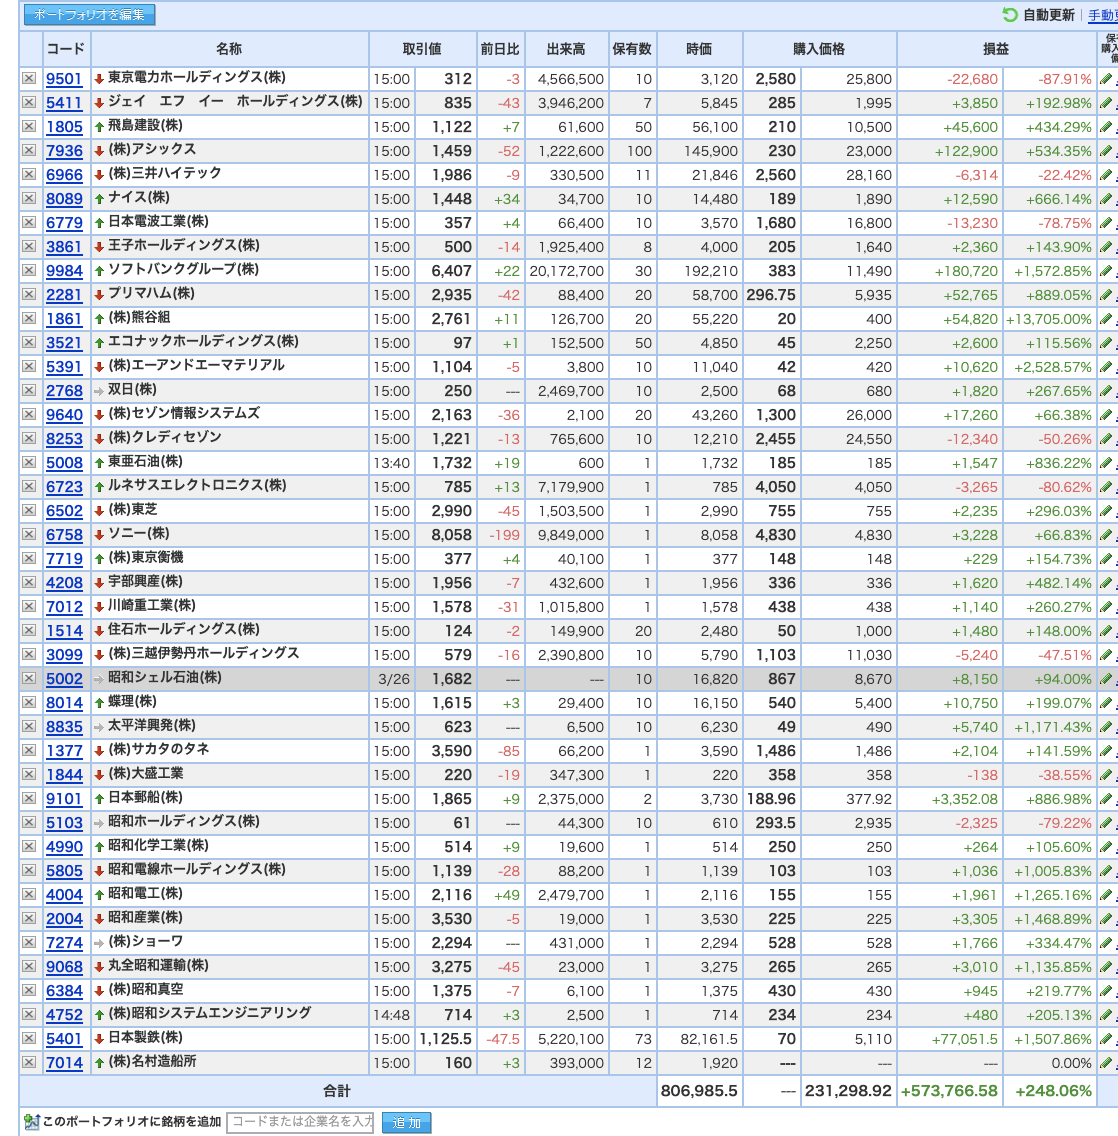Open stock code link 9984
Screen dimensions: 1118x1136
point(64,271)
